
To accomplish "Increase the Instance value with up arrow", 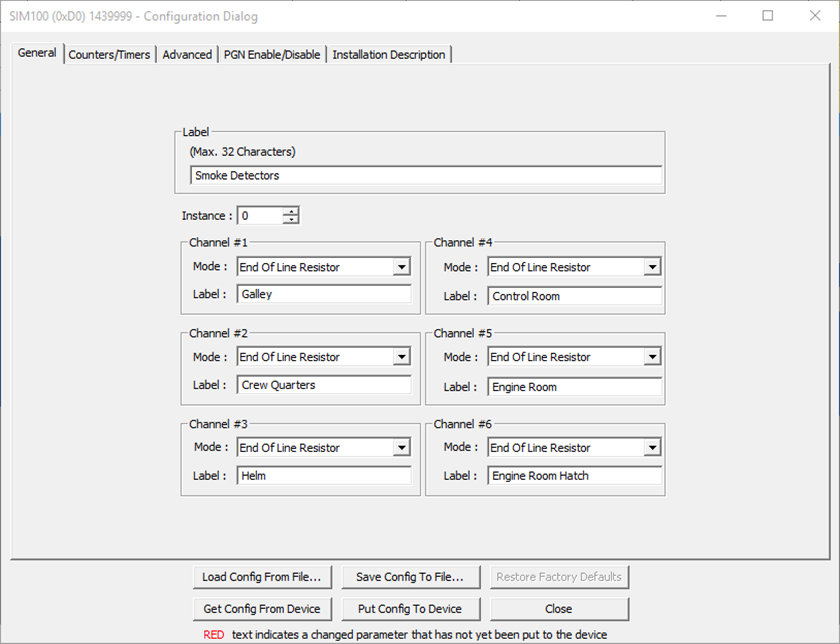I will (x=290, y=211).
